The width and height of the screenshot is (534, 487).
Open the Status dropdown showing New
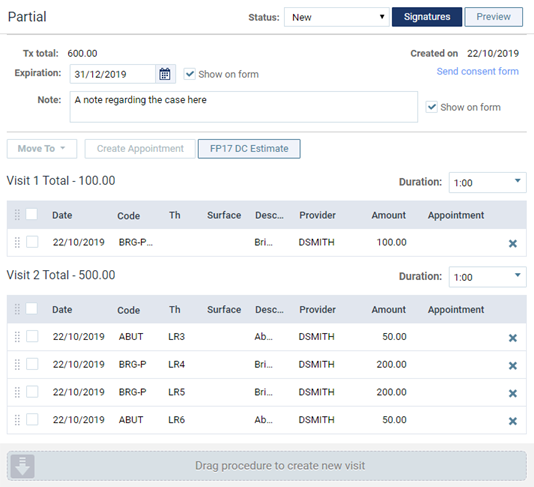pyautogui.click(x=336, y=17)
